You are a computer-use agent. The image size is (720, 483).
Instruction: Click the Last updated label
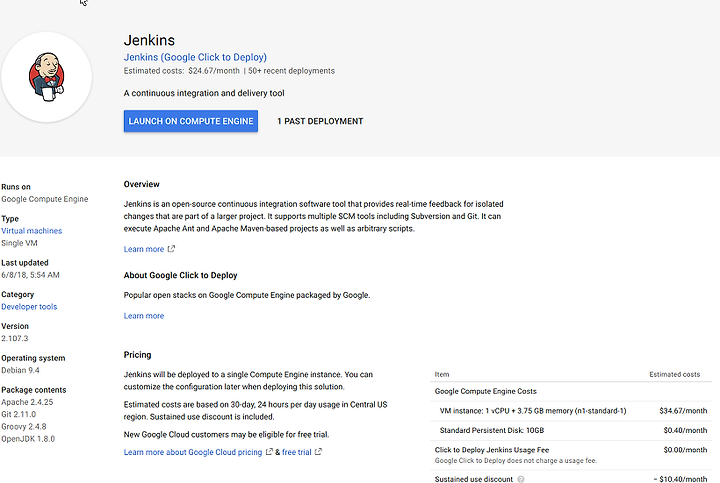(25, 263)
